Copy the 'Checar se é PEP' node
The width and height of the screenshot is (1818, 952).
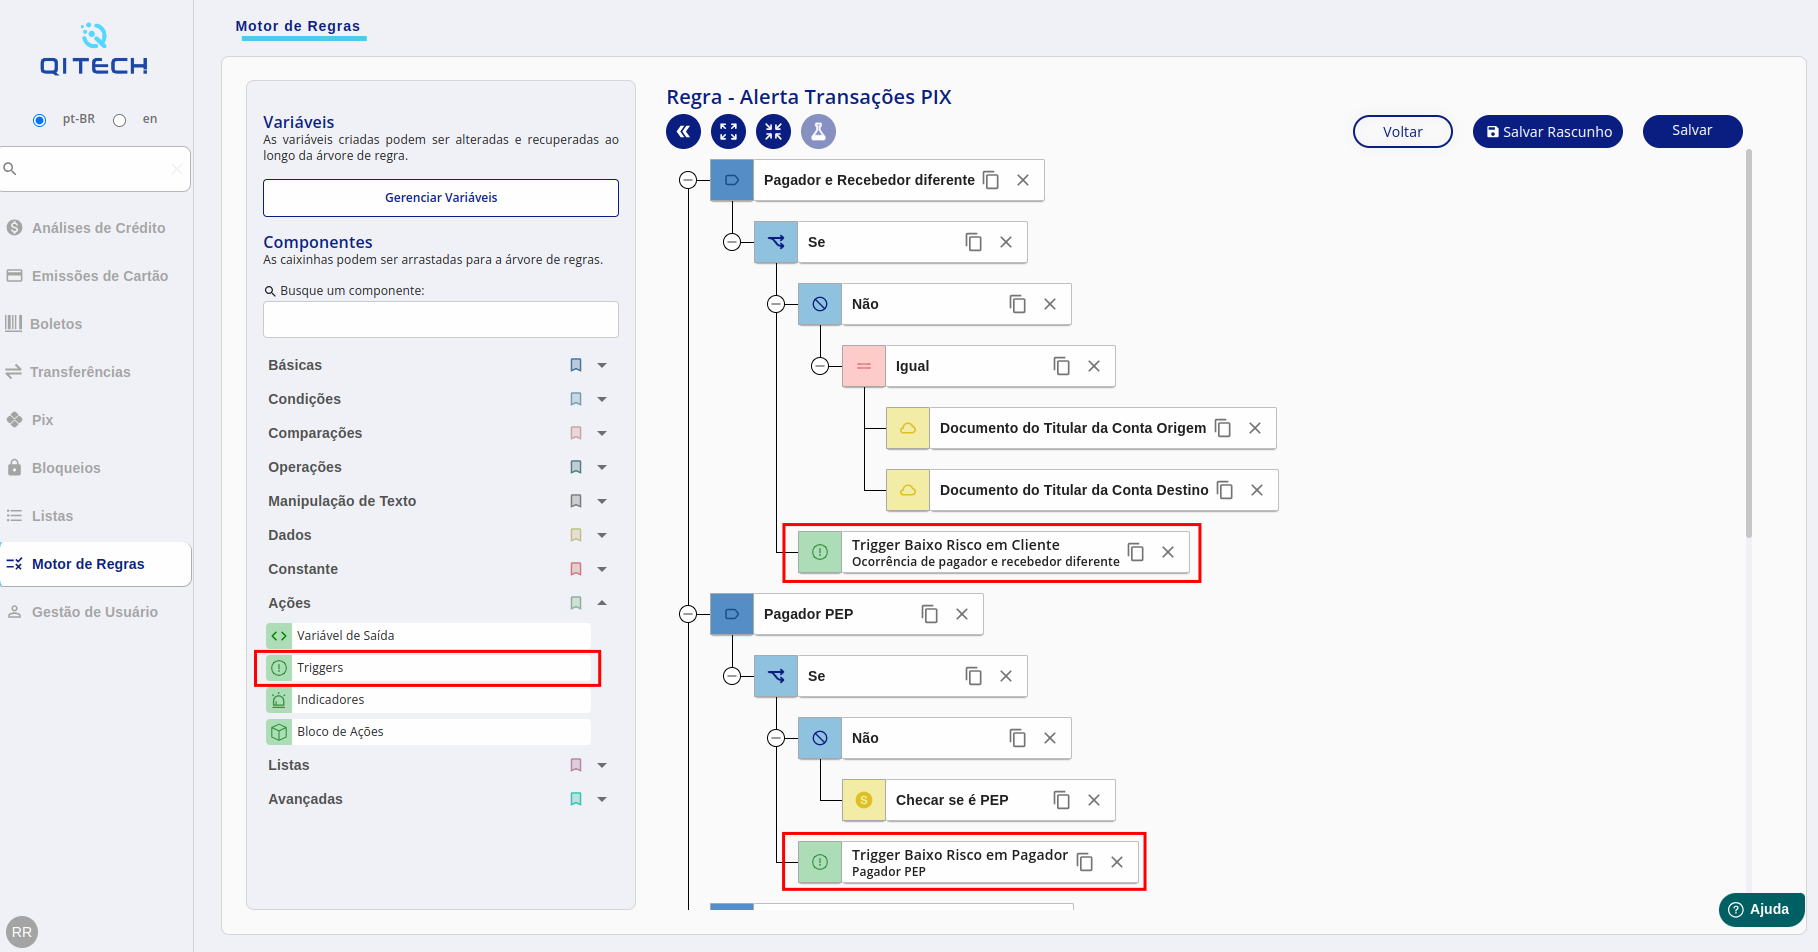click(1062, 800)
